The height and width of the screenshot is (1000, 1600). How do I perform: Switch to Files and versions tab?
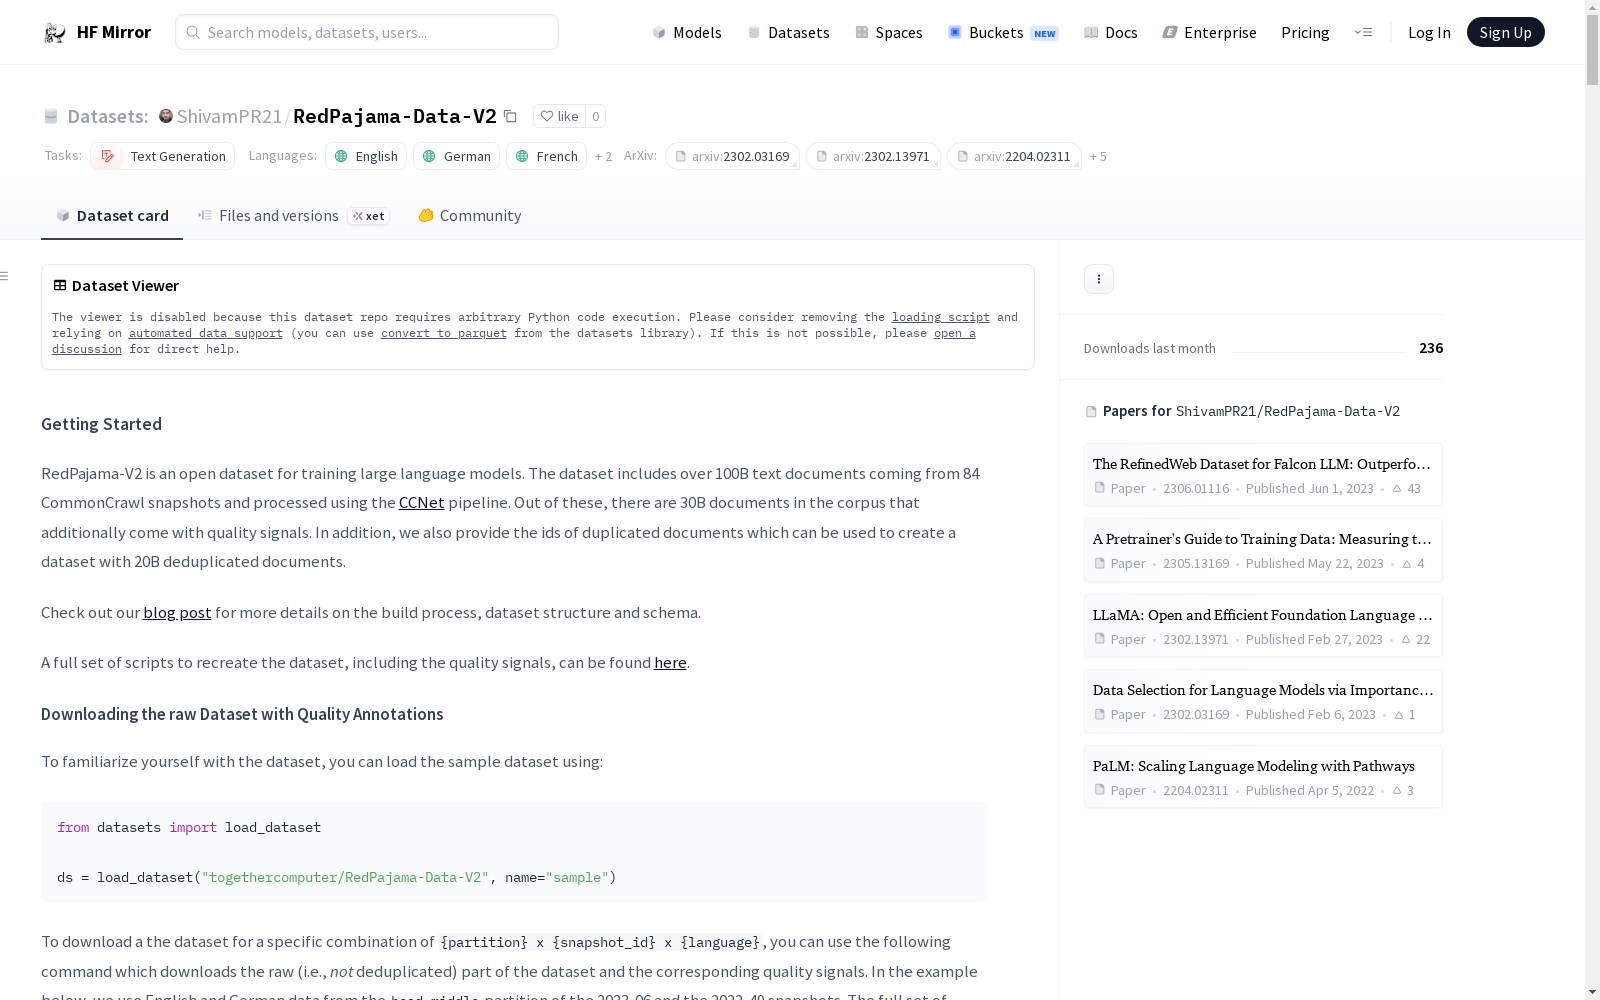tap(293, 216)
